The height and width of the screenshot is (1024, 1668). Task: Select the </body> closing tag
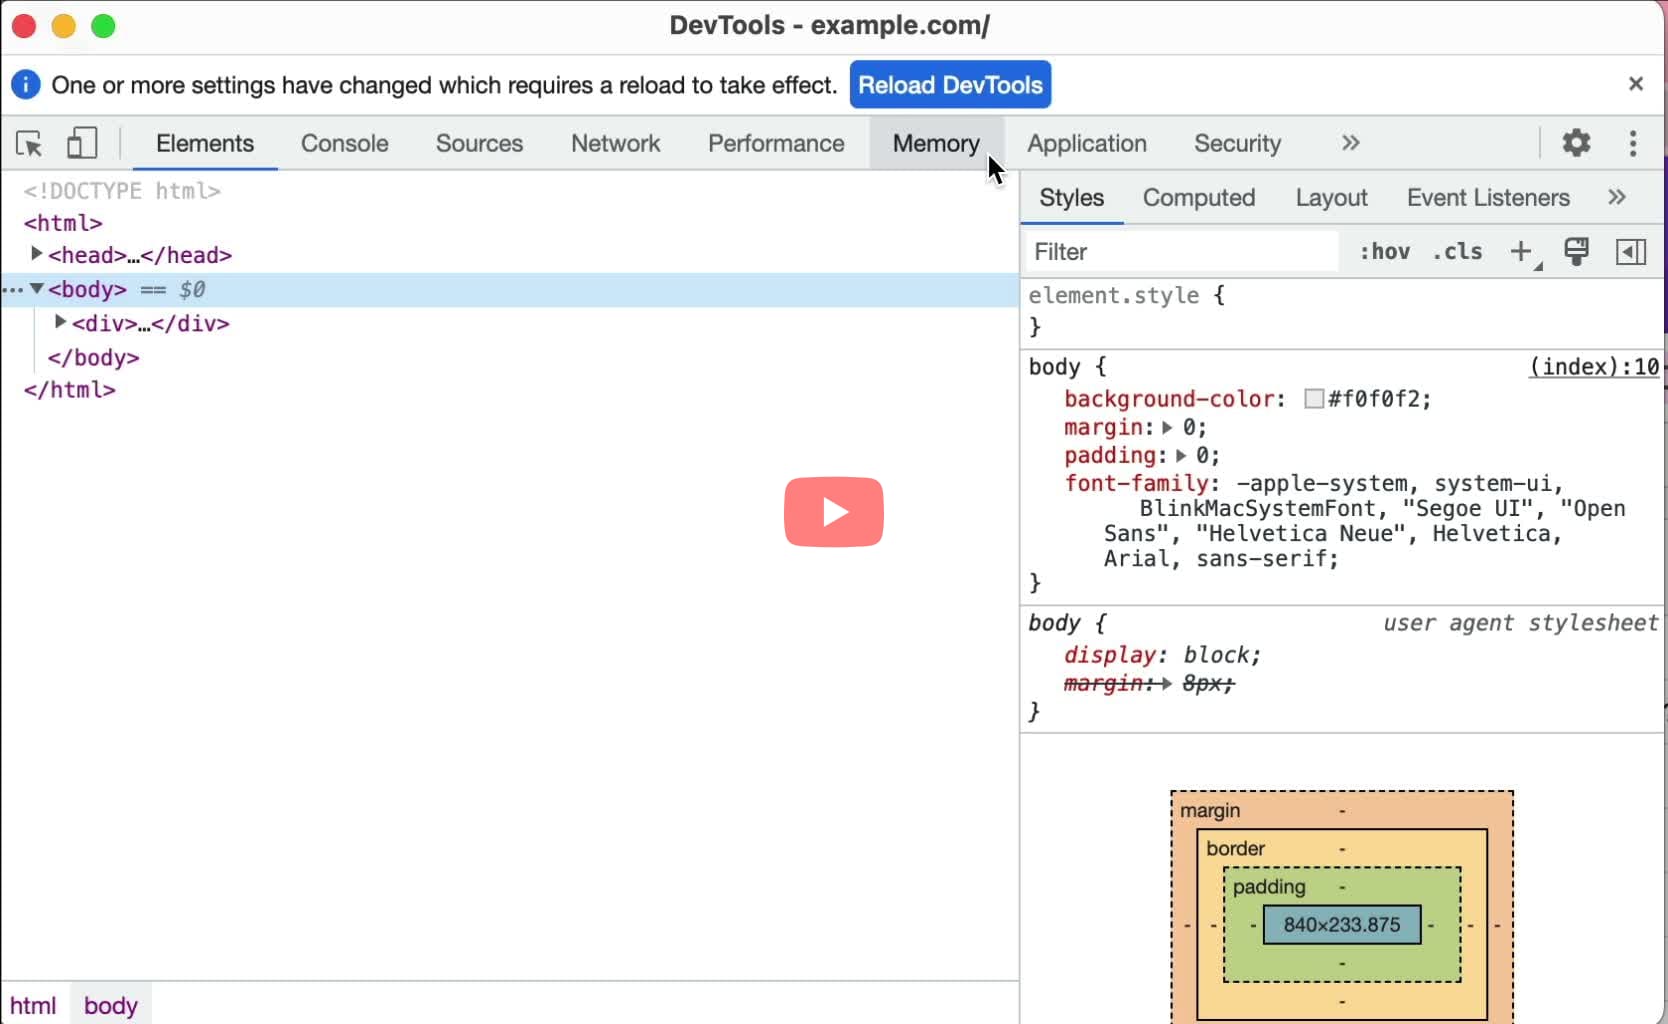pyautogui.click(x=93, y=357)
